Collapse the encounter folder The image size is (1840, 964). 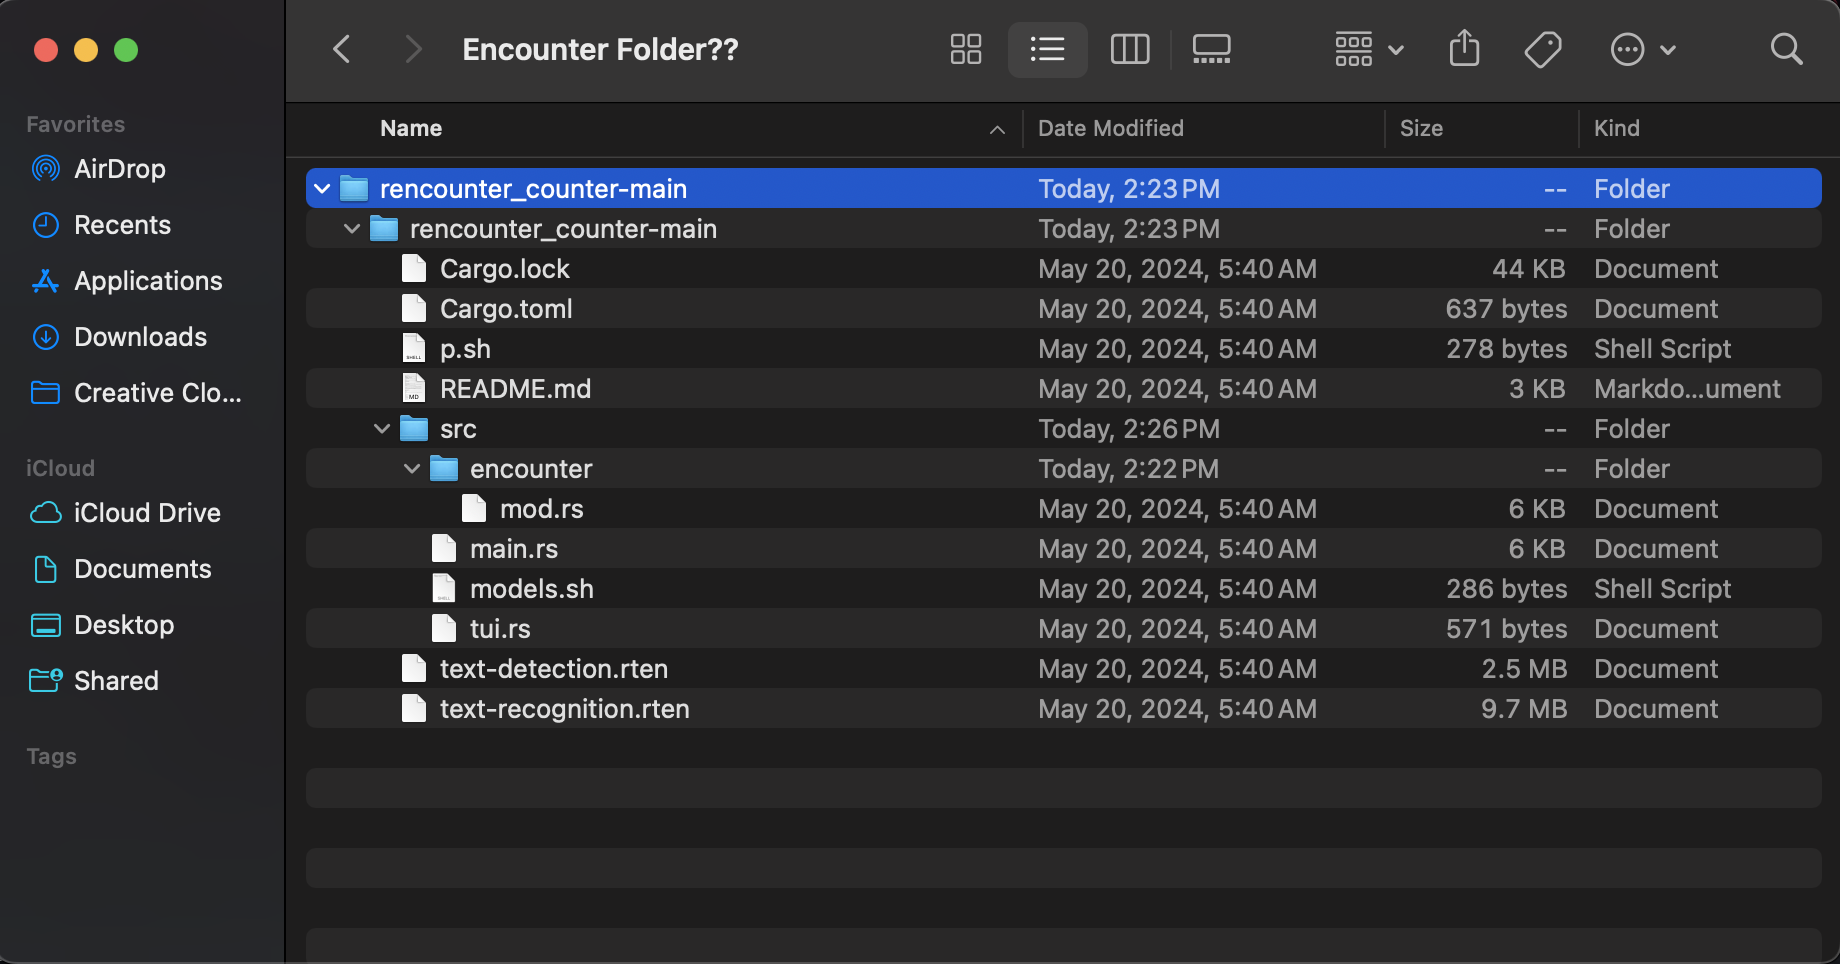coord(412,469)
